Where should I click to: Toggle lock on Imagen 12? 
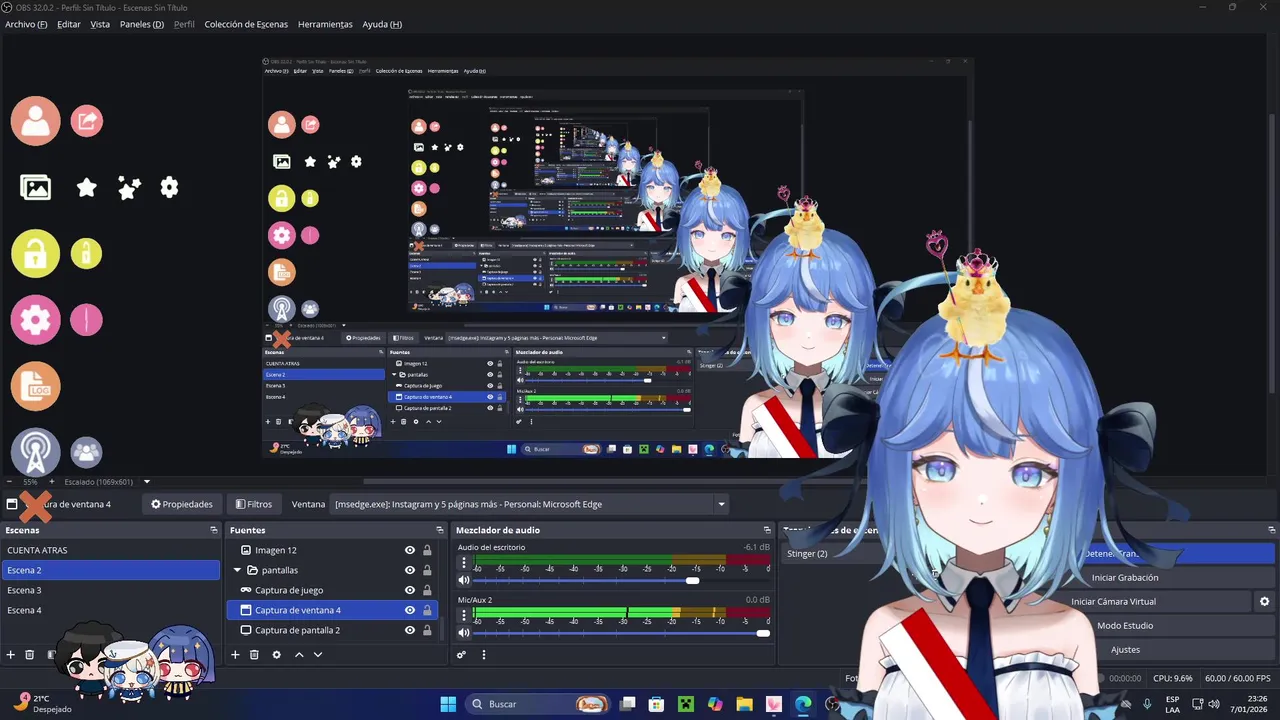[x=427, y=550]
